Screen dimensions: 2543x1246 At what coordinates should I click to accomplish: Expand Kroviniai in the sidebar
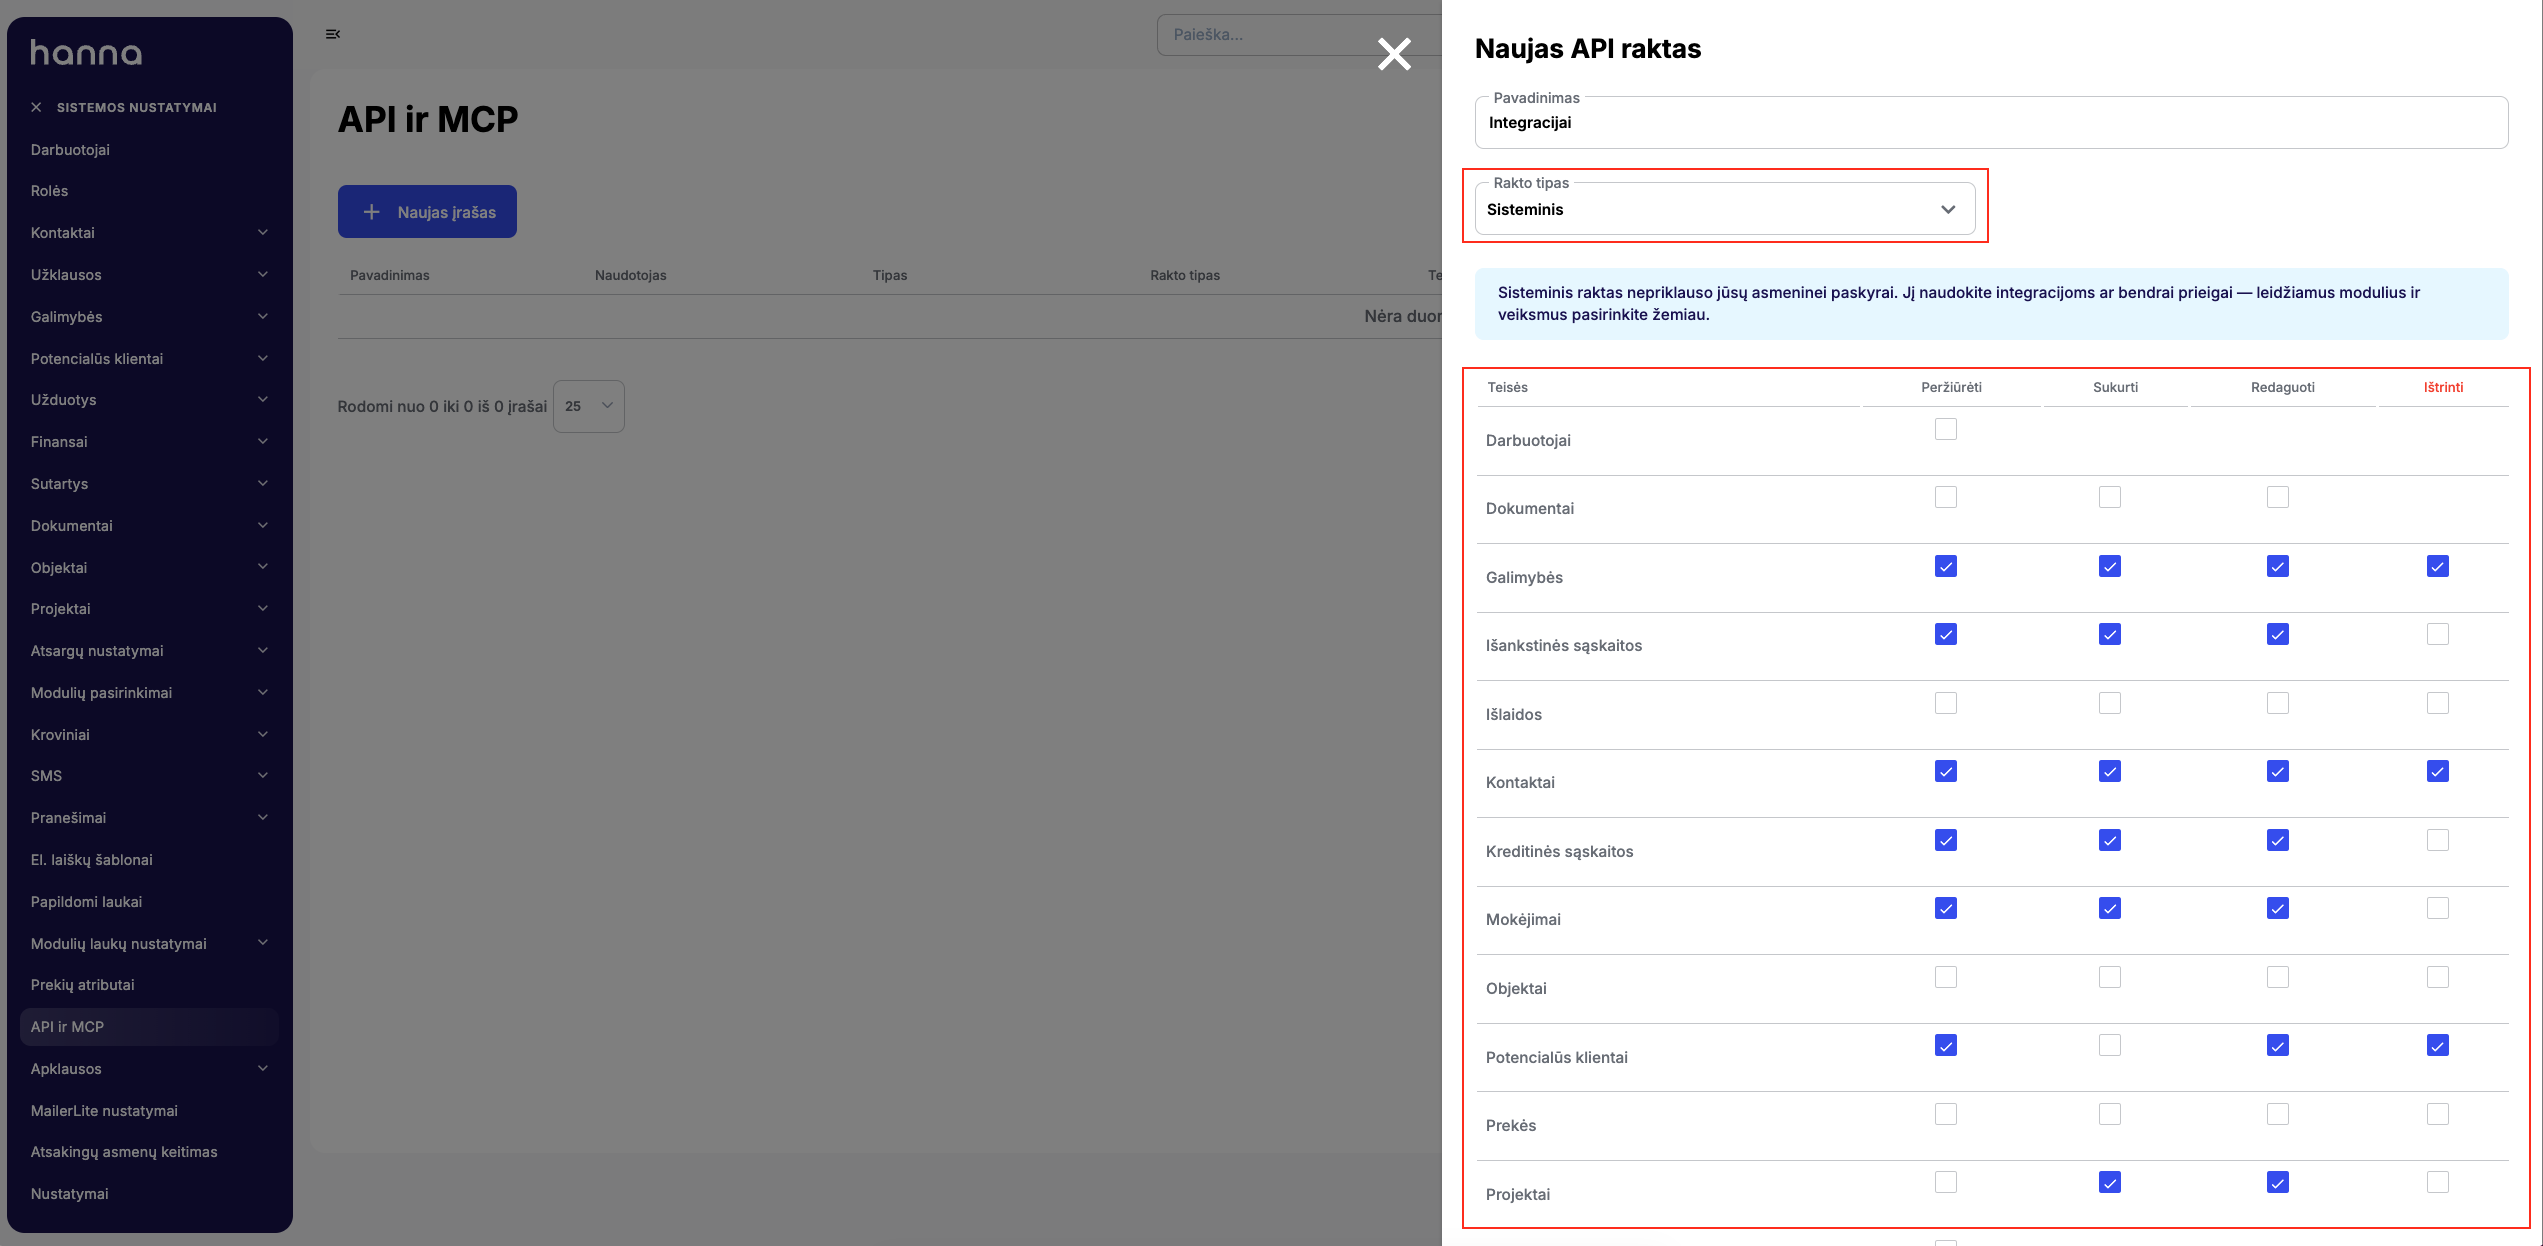point(149,735)
